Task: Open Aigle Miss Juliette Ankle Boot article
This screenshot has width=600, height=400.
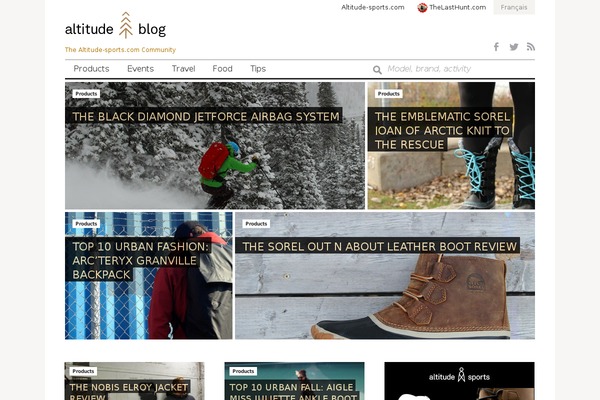Action: point(291,391)
